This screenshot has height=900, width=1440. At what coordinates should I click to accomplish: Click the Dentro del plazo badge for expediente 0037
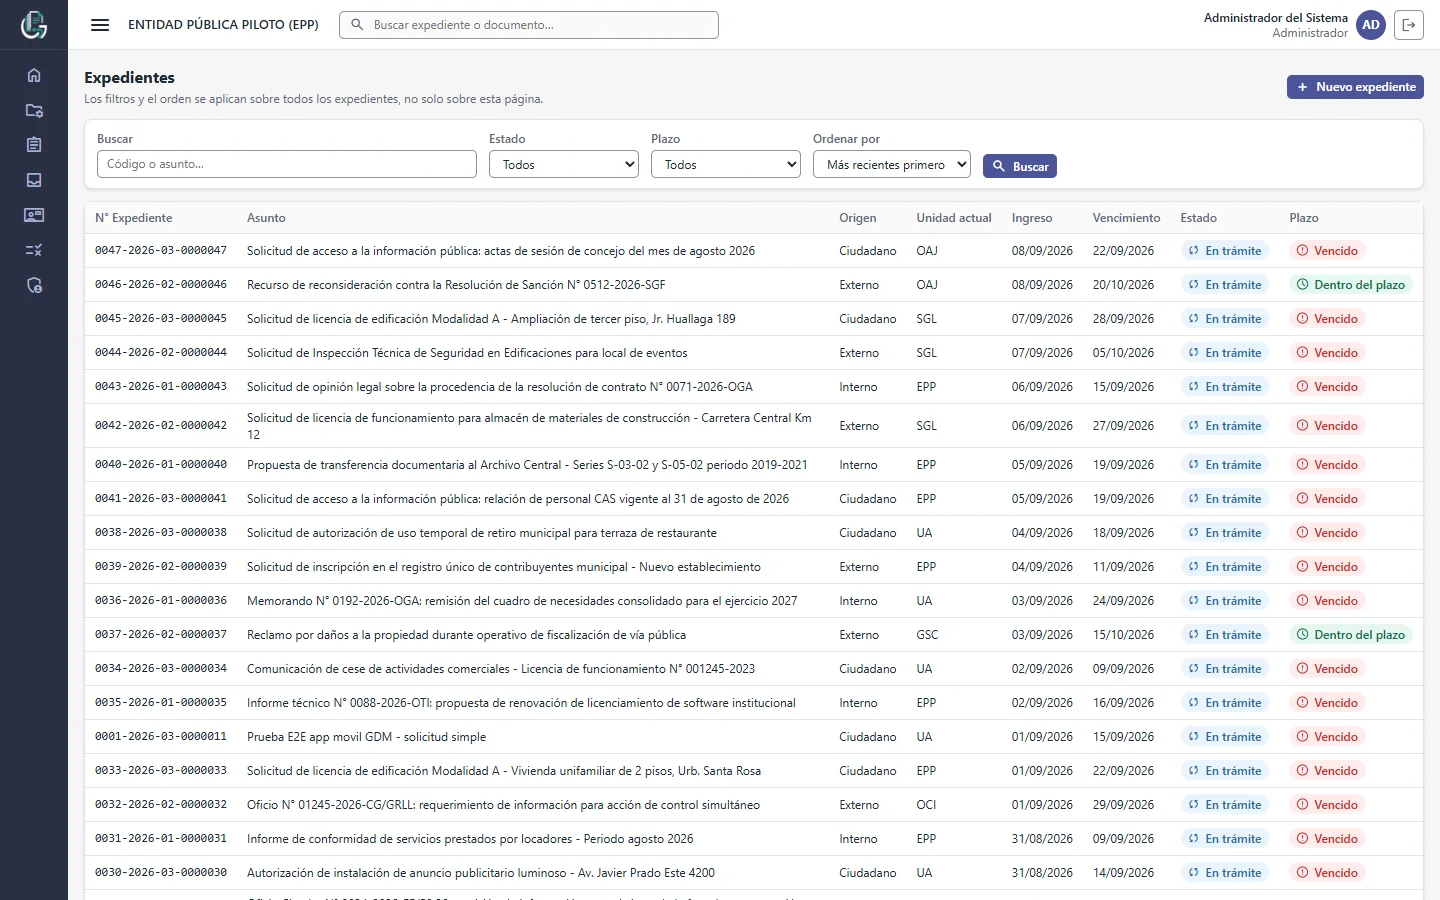pyautogui.click(x=1351, y=635)
